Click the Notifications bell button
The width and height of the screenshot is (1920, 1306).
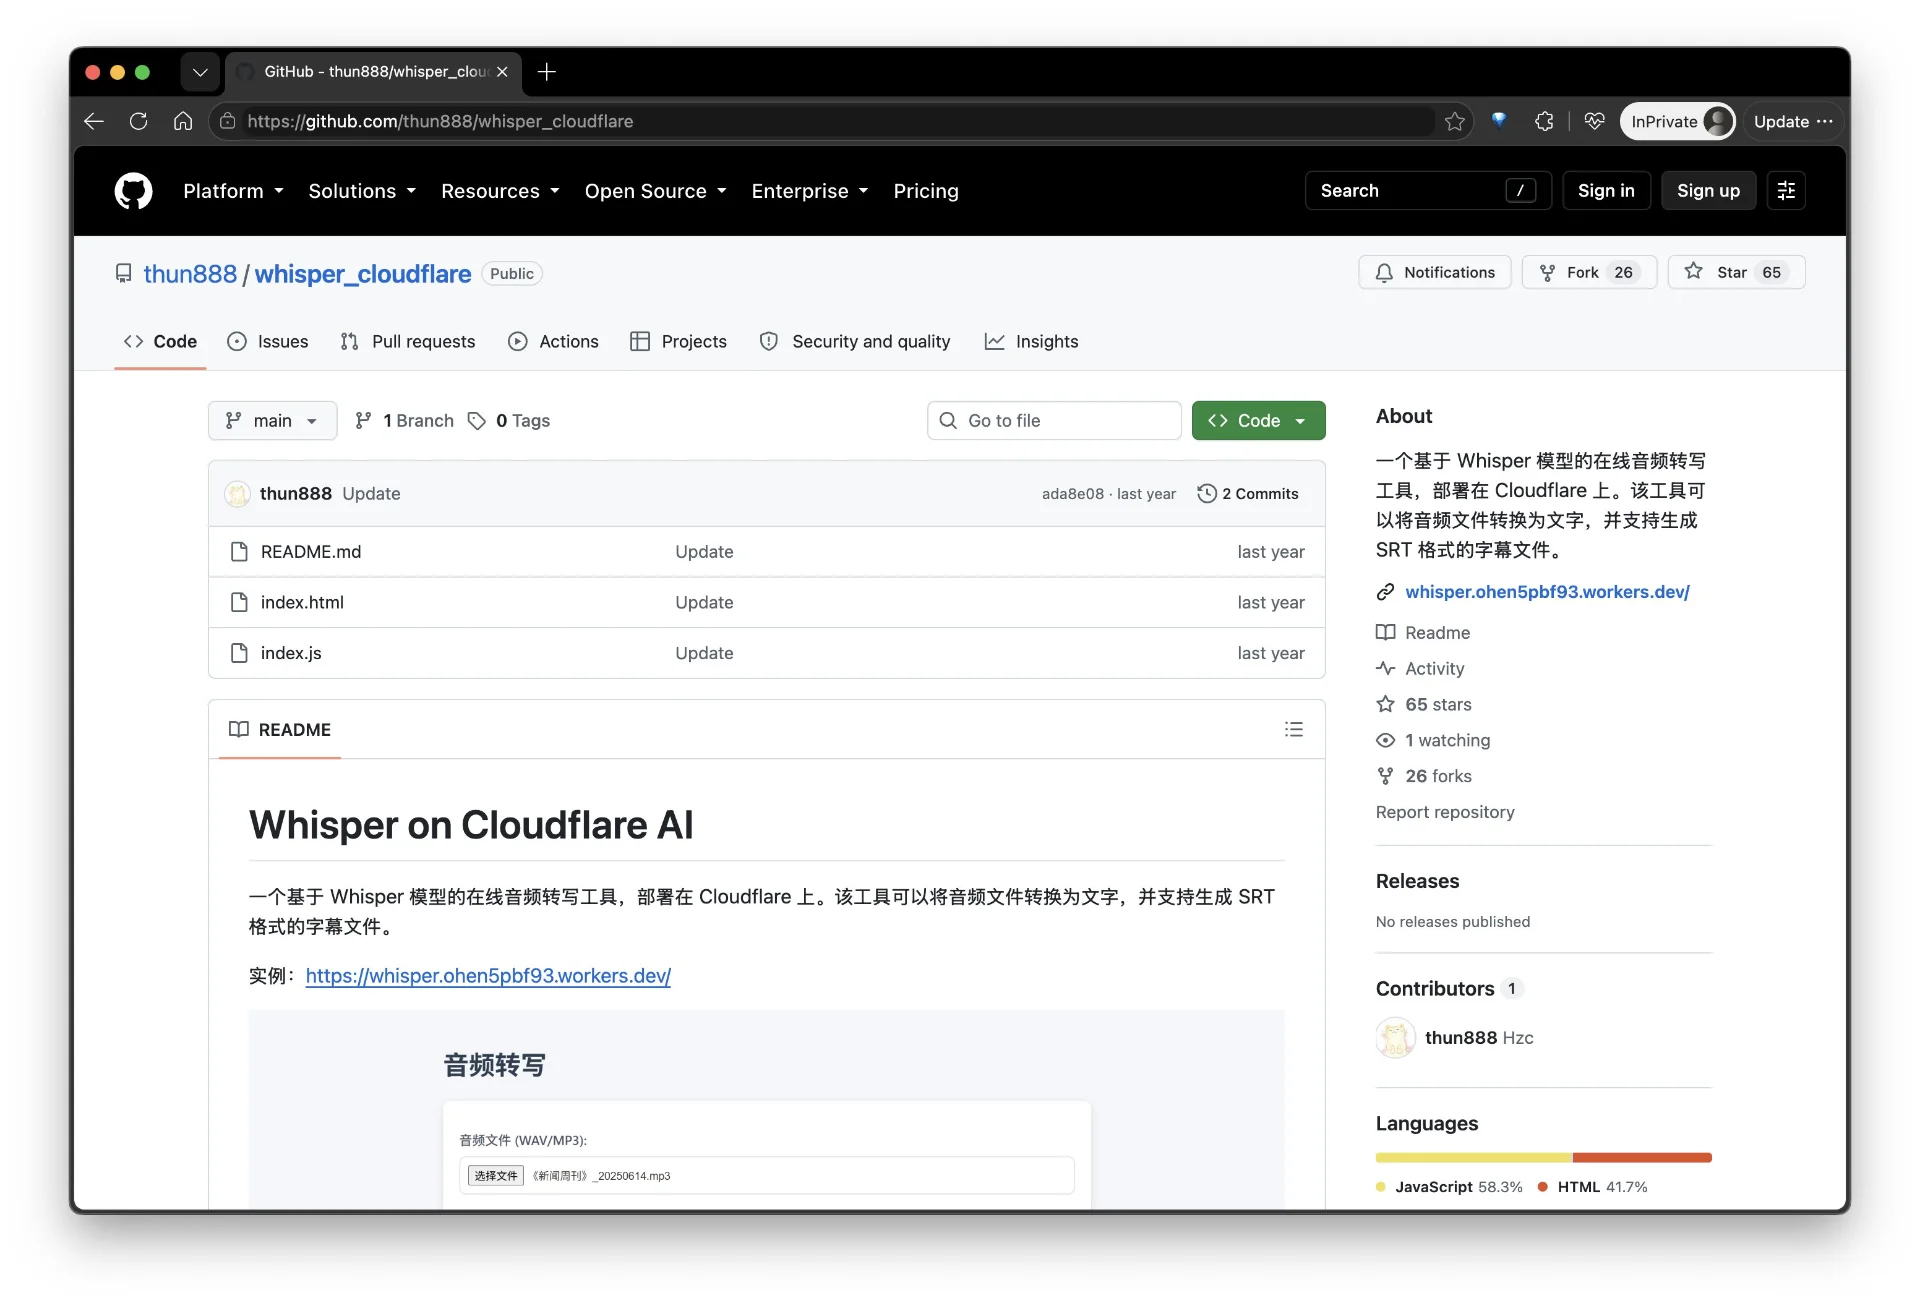pos(1435,272)
